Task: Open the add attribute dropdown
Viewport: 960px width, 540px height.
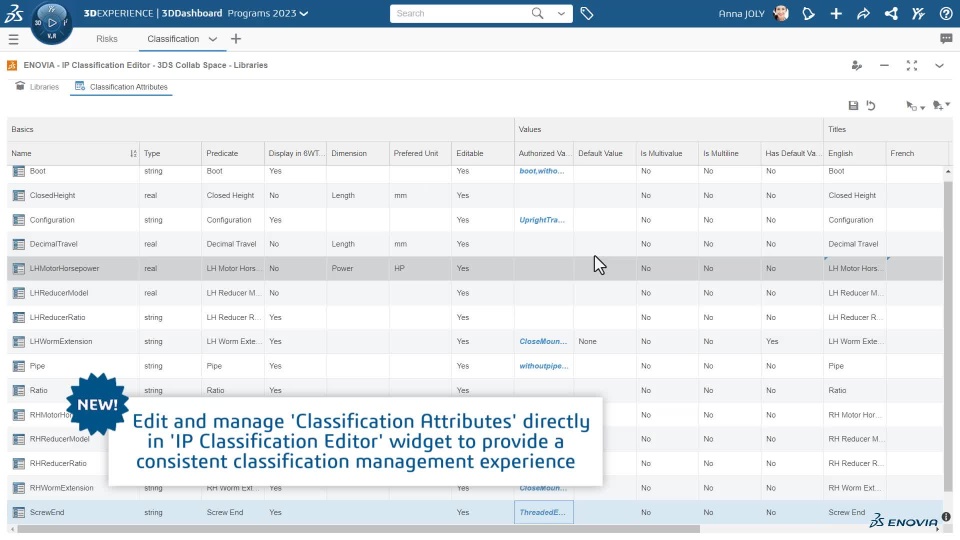Action: click(x=941, y=105)
